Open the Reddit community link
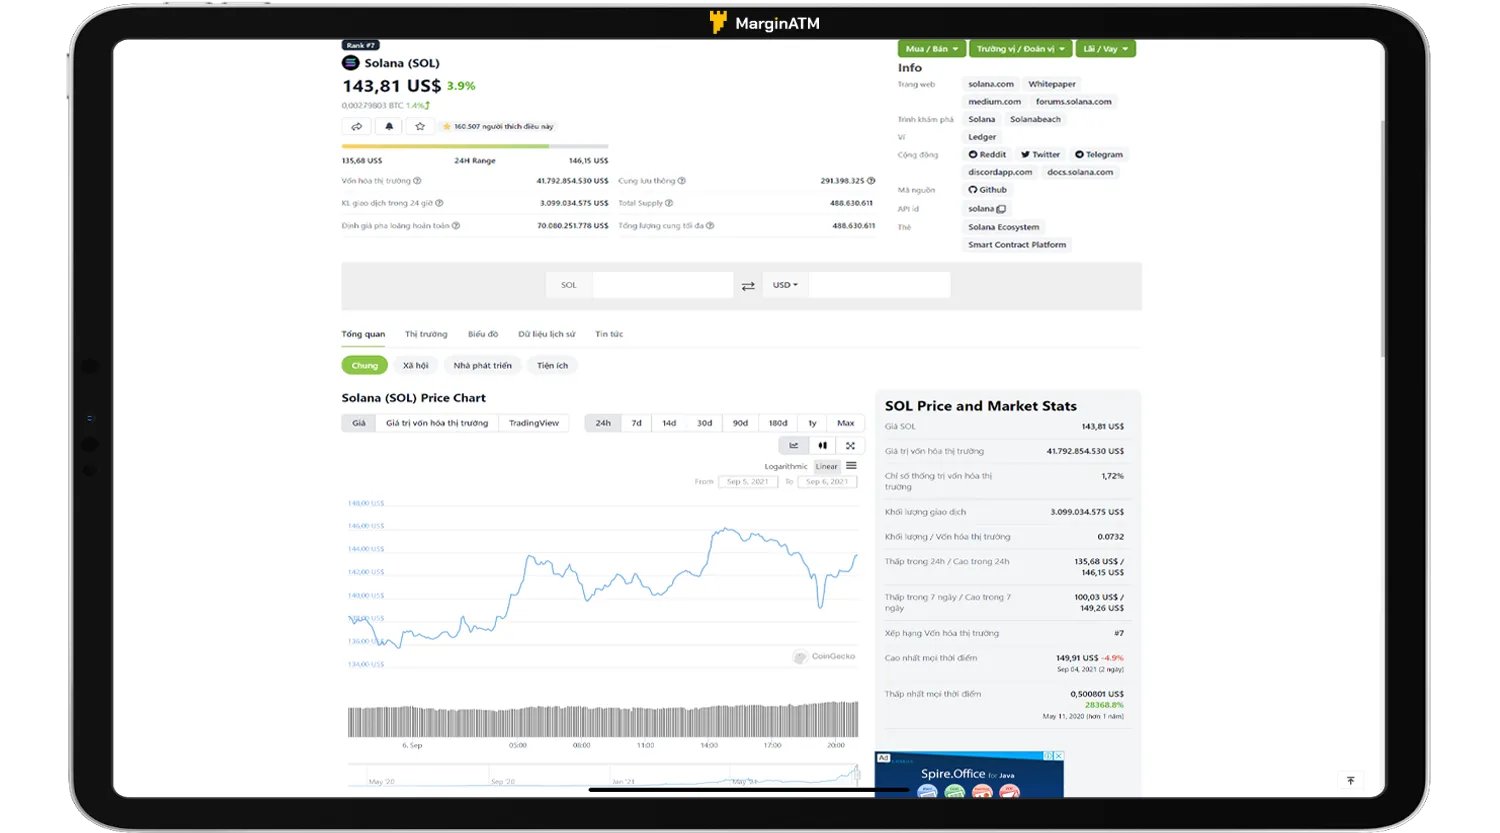The height and width of the screenshot is (833, 1500). coord(987,155)
